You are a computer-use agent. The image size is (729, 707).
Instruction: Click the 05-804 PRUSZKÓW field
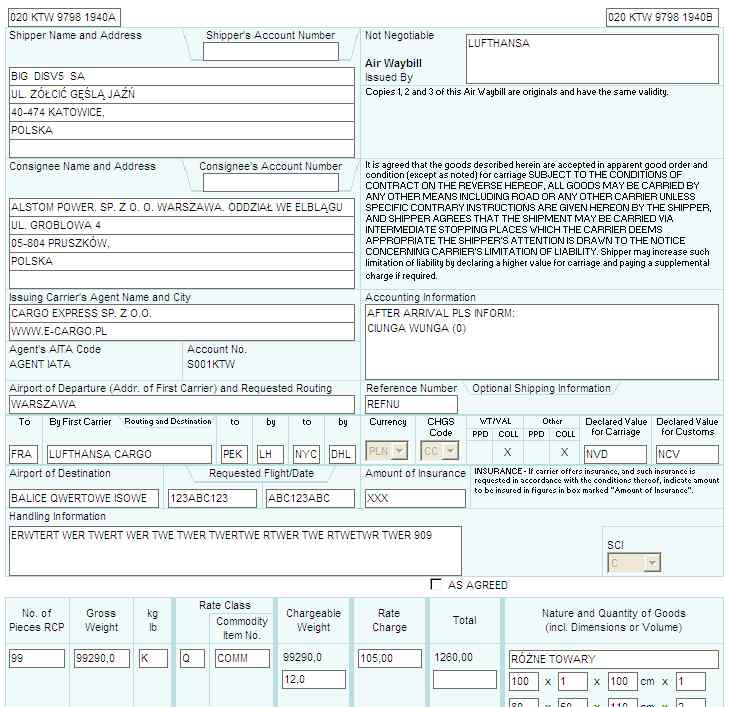(x=182, y=244)
